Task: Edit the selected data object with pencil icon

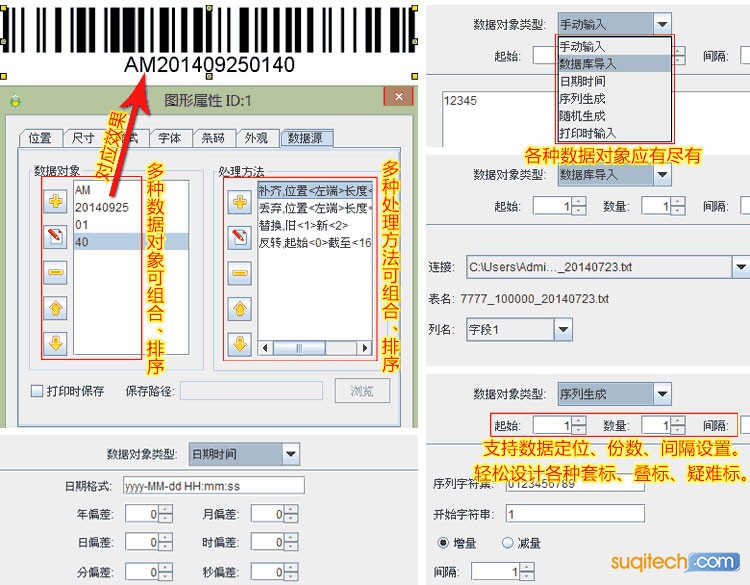Action: click(55, 236)
